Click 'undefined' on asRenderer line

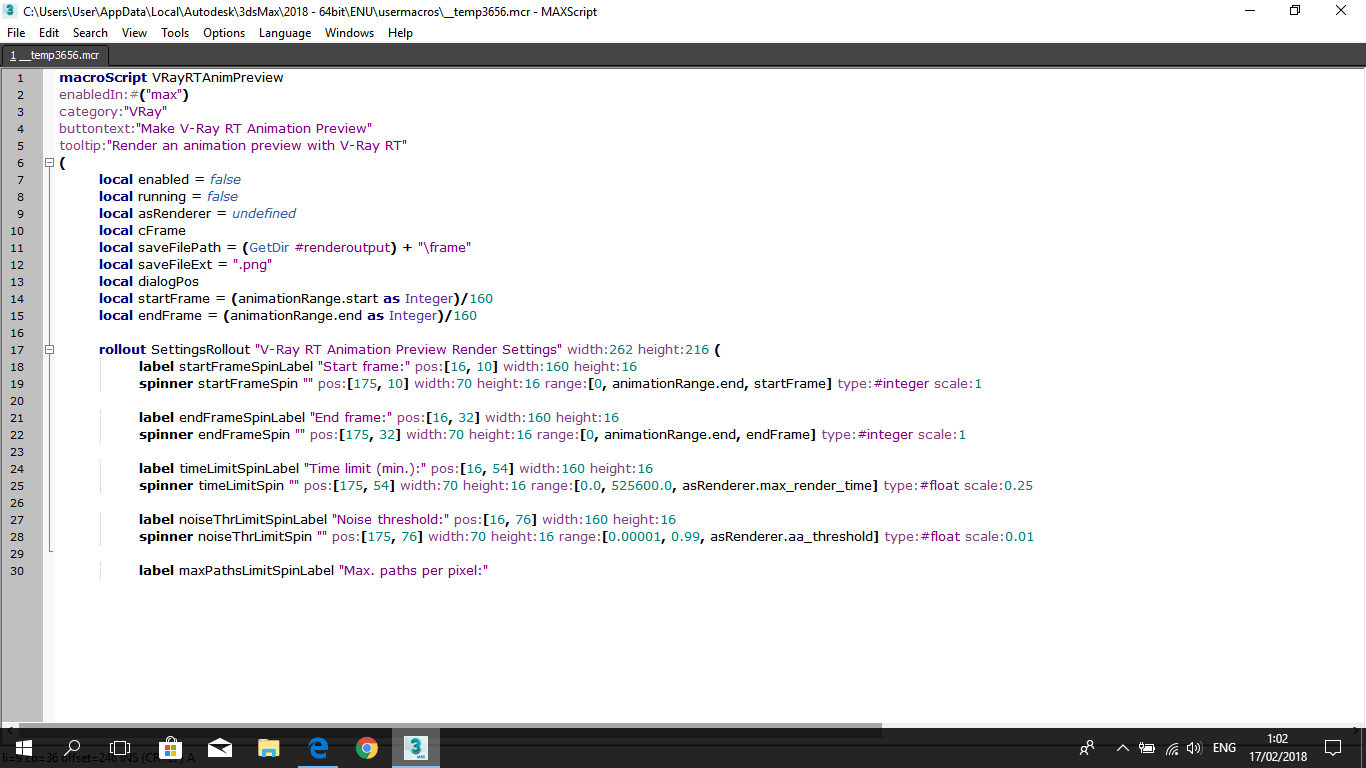[264, 213]
